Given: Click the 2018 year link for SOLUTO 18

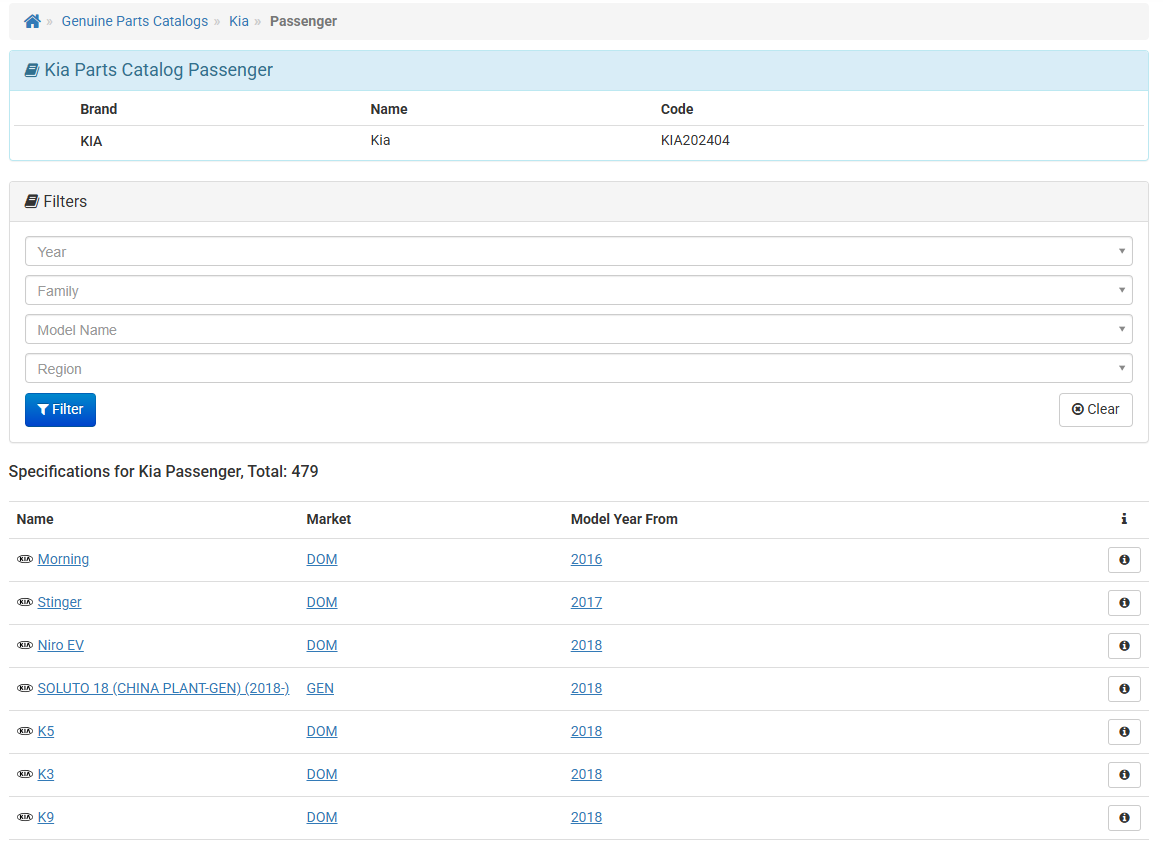Looking at the screenshot, I should point(586,688).
